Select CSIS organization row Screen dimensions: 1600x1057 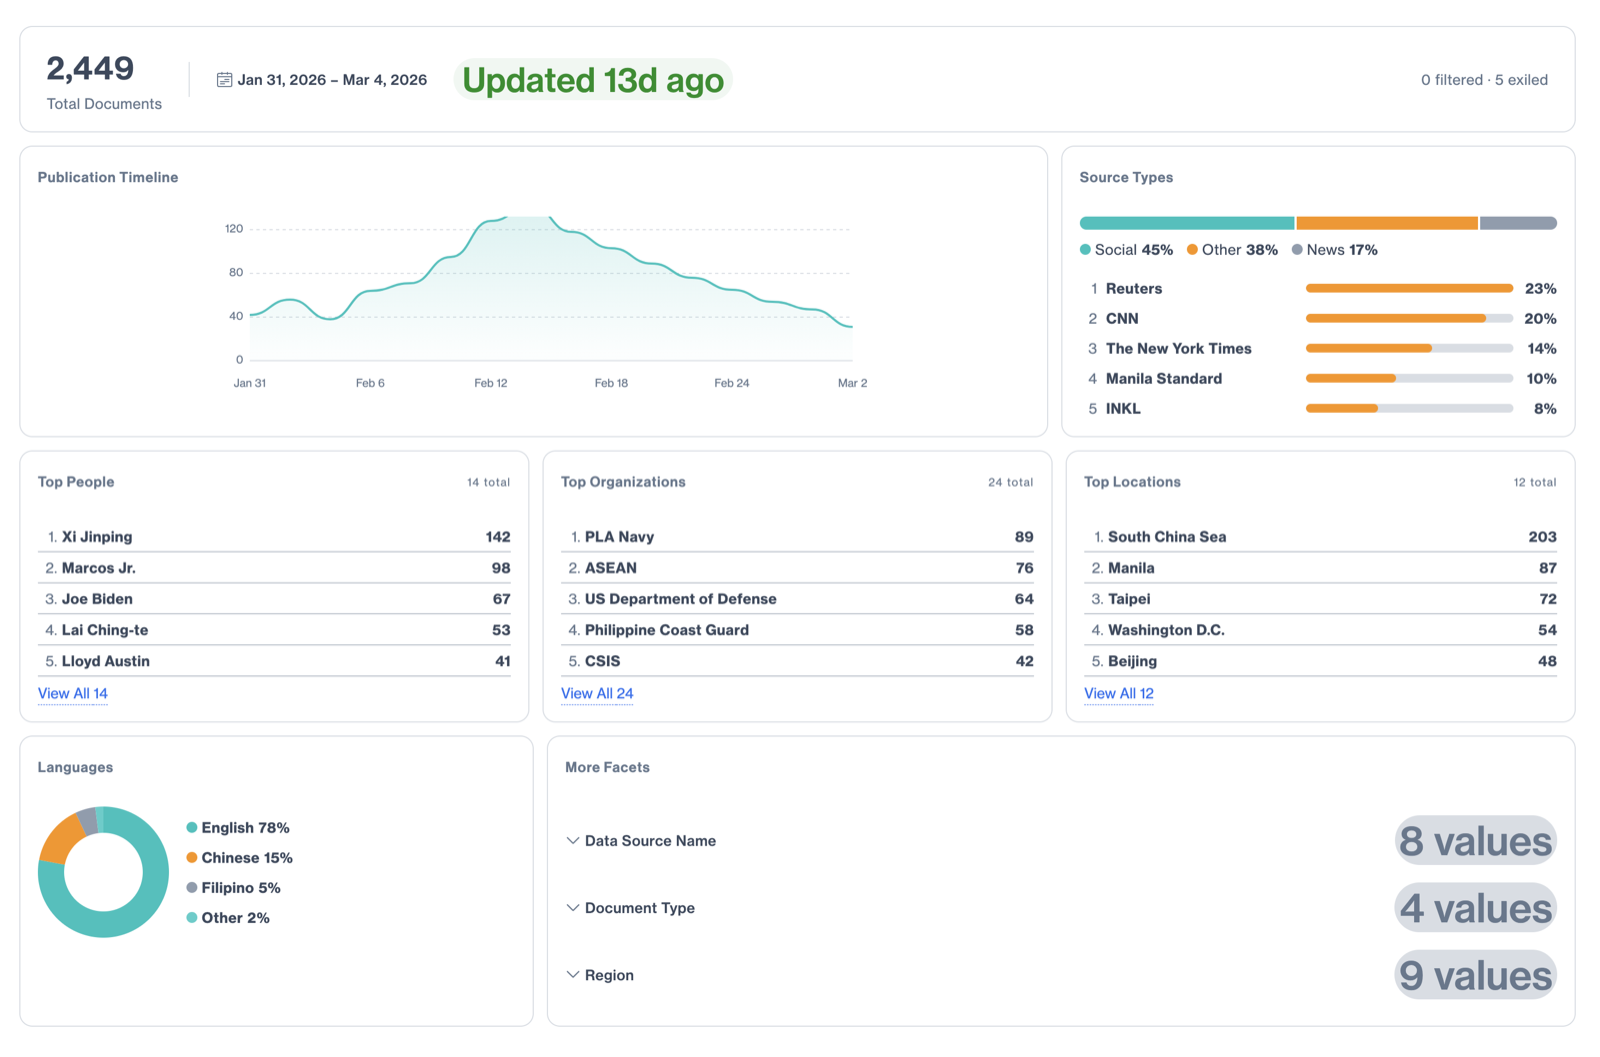(797, 661)
